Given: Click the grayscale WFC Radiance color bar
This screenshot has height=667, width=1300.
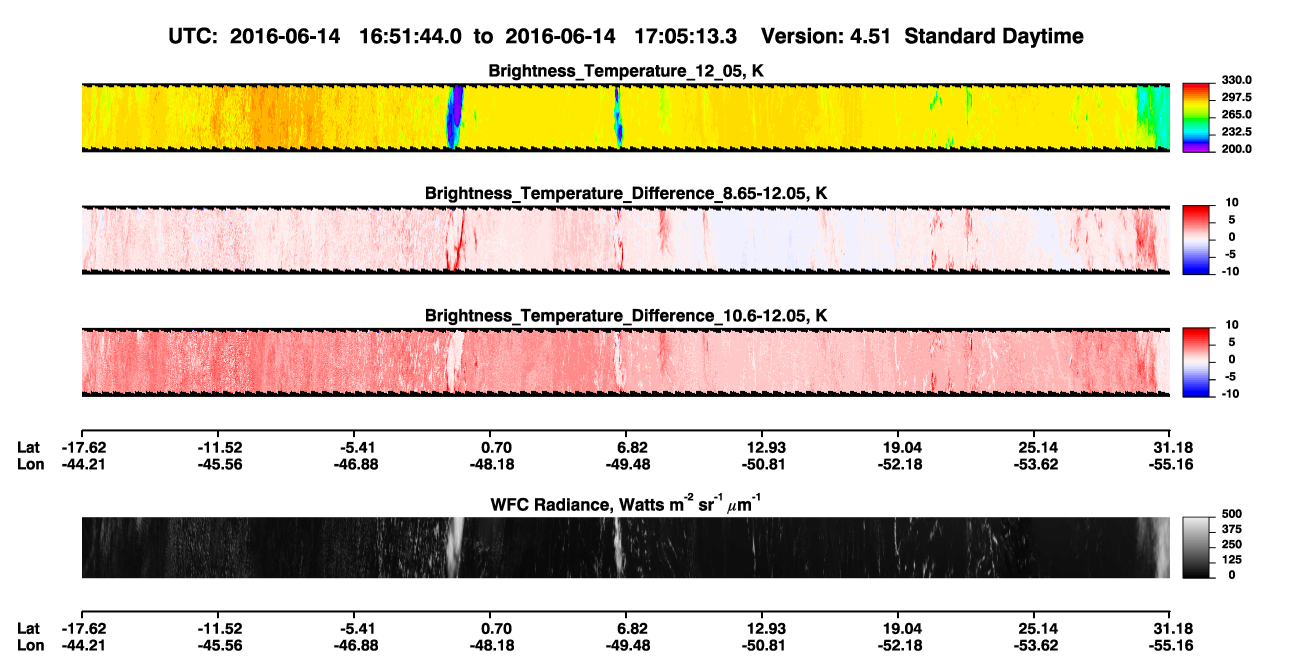Looking at the screenshot, I should 1196,547.
